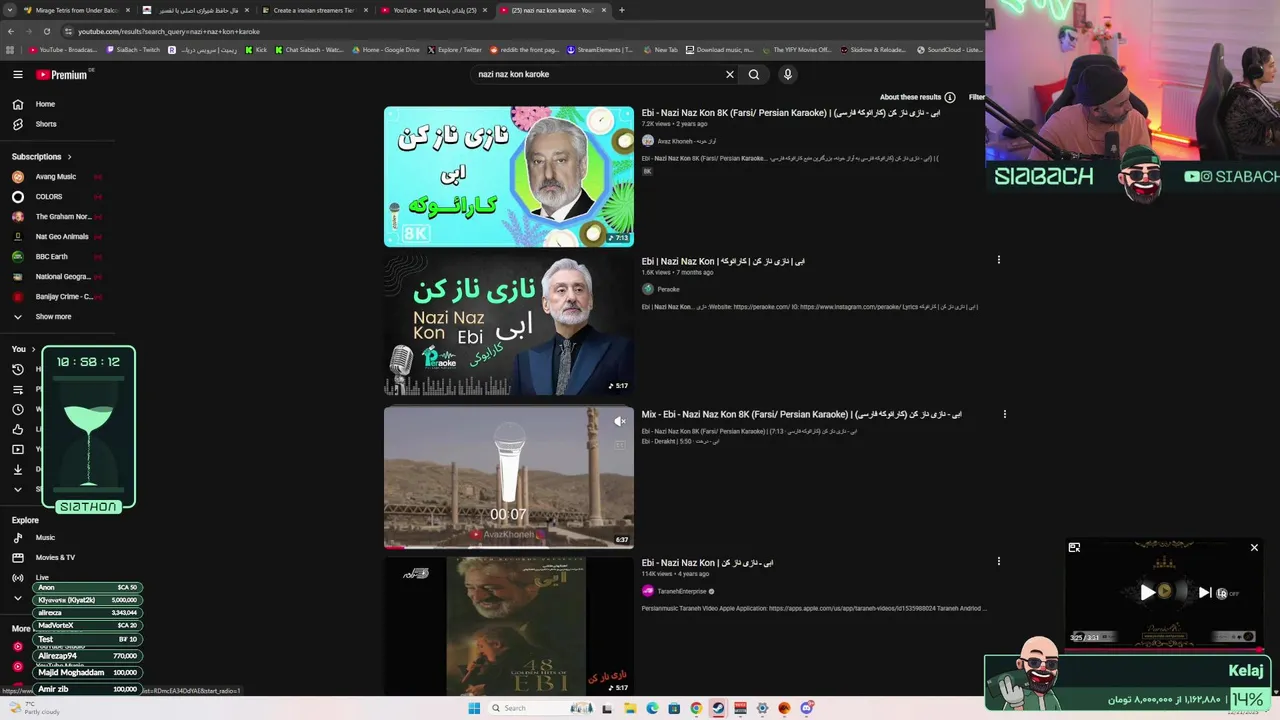This screenshot has height=720, width=1280.
Task: Close the nazi naz kon karoke tab
Action: 604,10
